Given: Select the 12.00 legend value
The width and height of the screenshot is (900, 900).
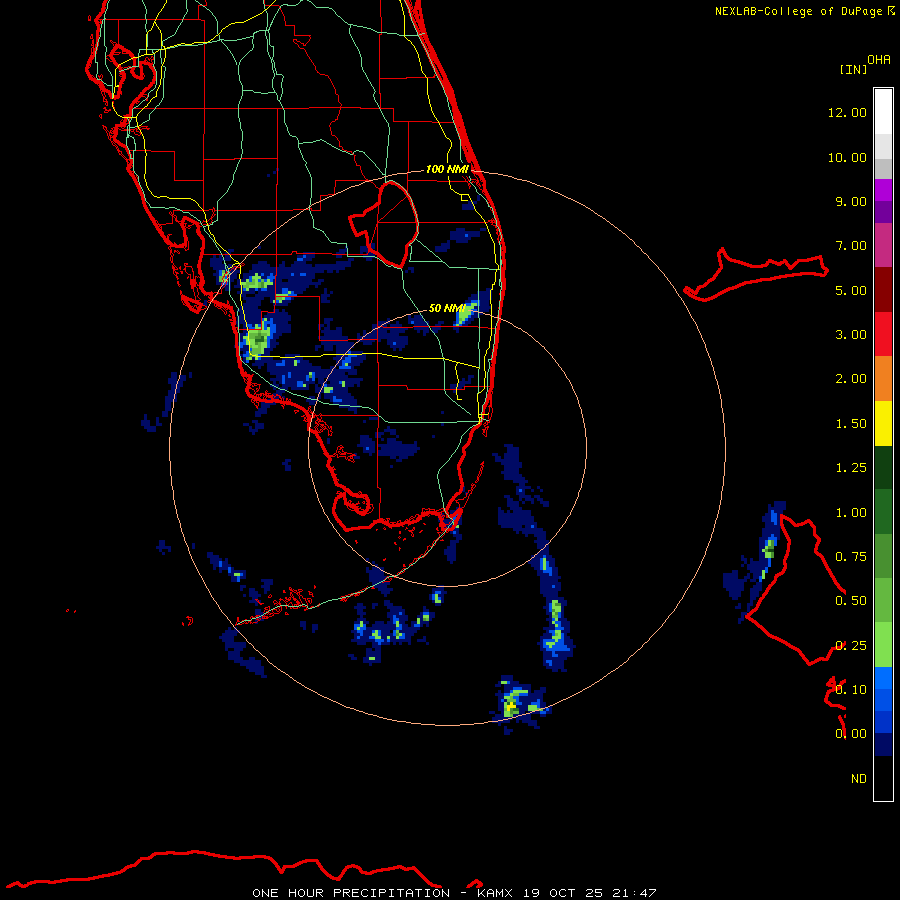Looking at the screenshot, I should pos(847,112).
